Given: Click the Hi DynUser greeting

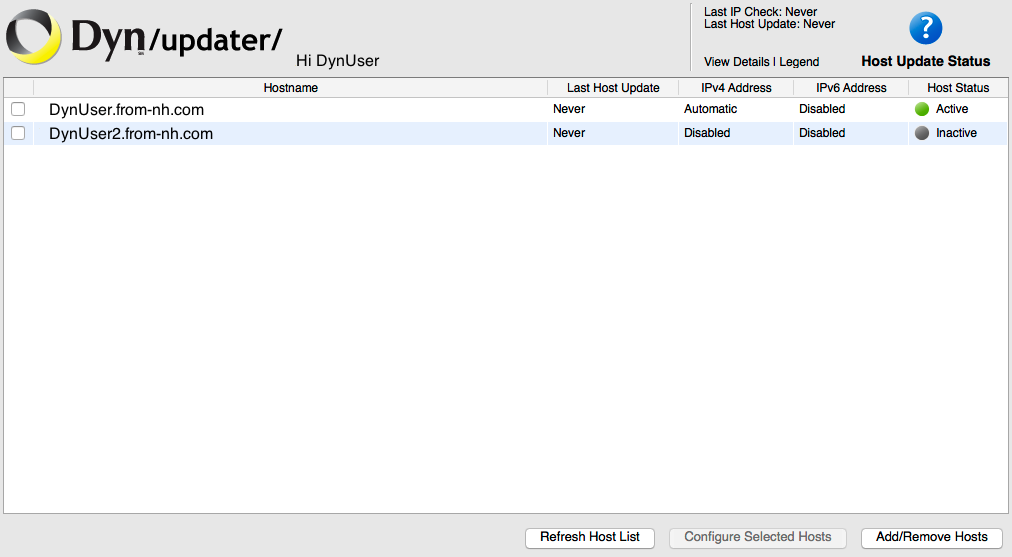Looking at the screenshot, I should coord(338,61).
